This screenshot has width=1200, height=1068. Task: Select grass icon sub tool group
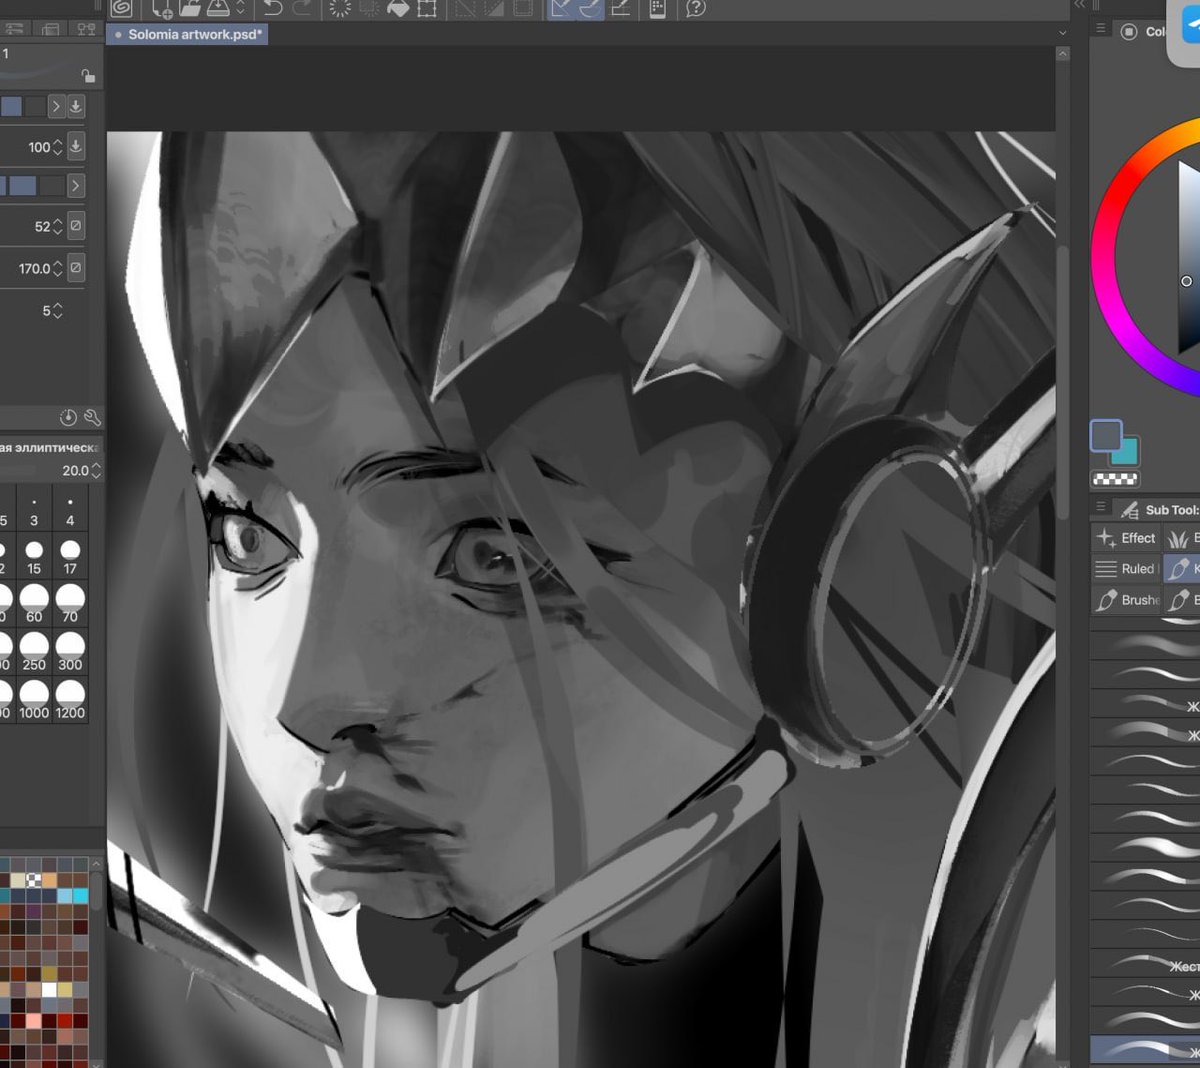coord(1182,538)
